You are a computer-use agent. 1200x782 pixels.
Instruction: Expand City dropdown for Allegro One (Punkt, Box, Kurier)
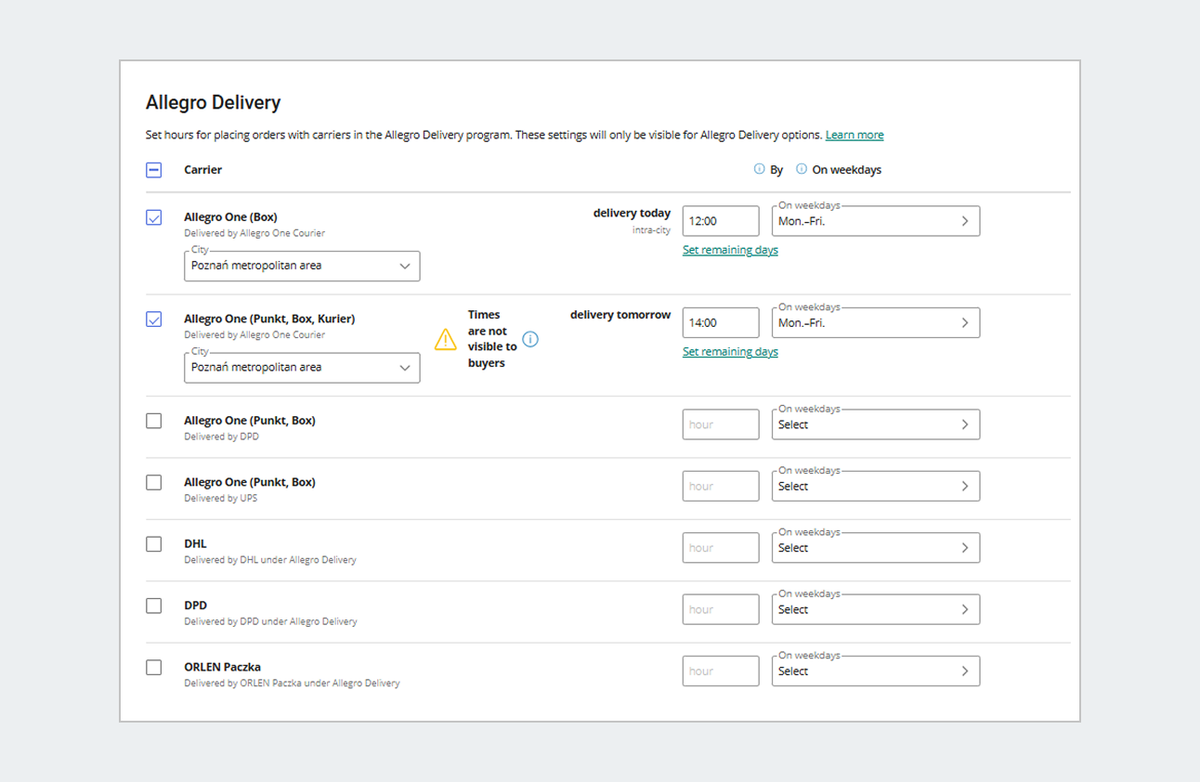[x=301, y=367]
